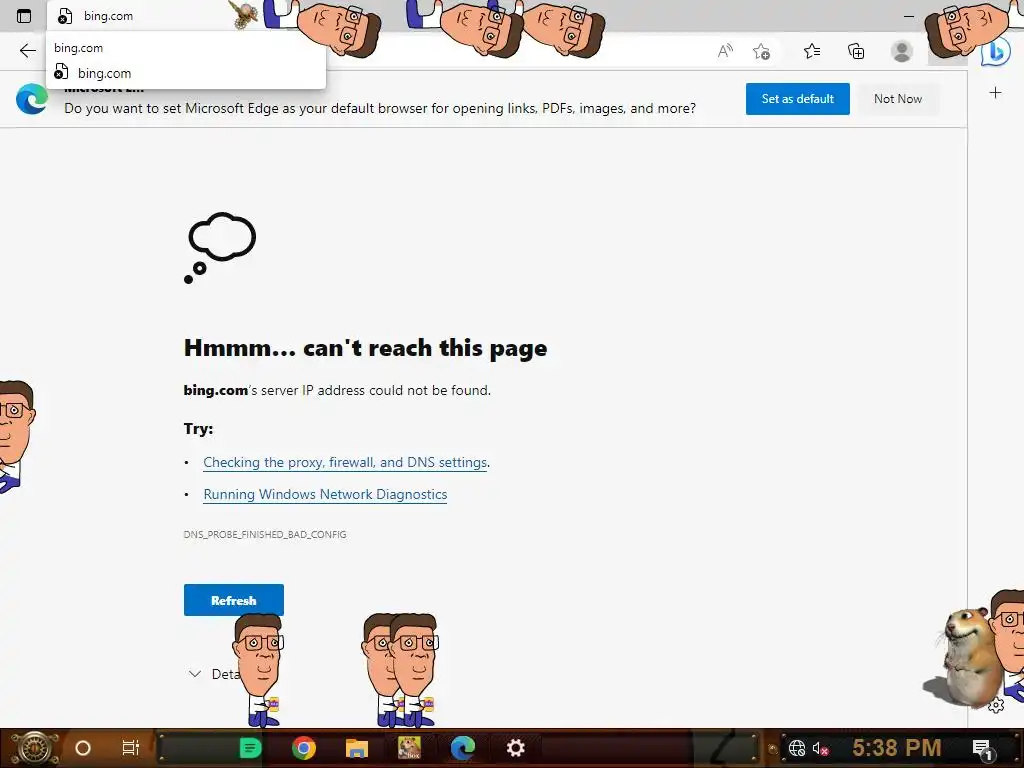Open the steampunk Start button
The image size is (1024, 768).
pyautogui.click(x=34, y=748)
